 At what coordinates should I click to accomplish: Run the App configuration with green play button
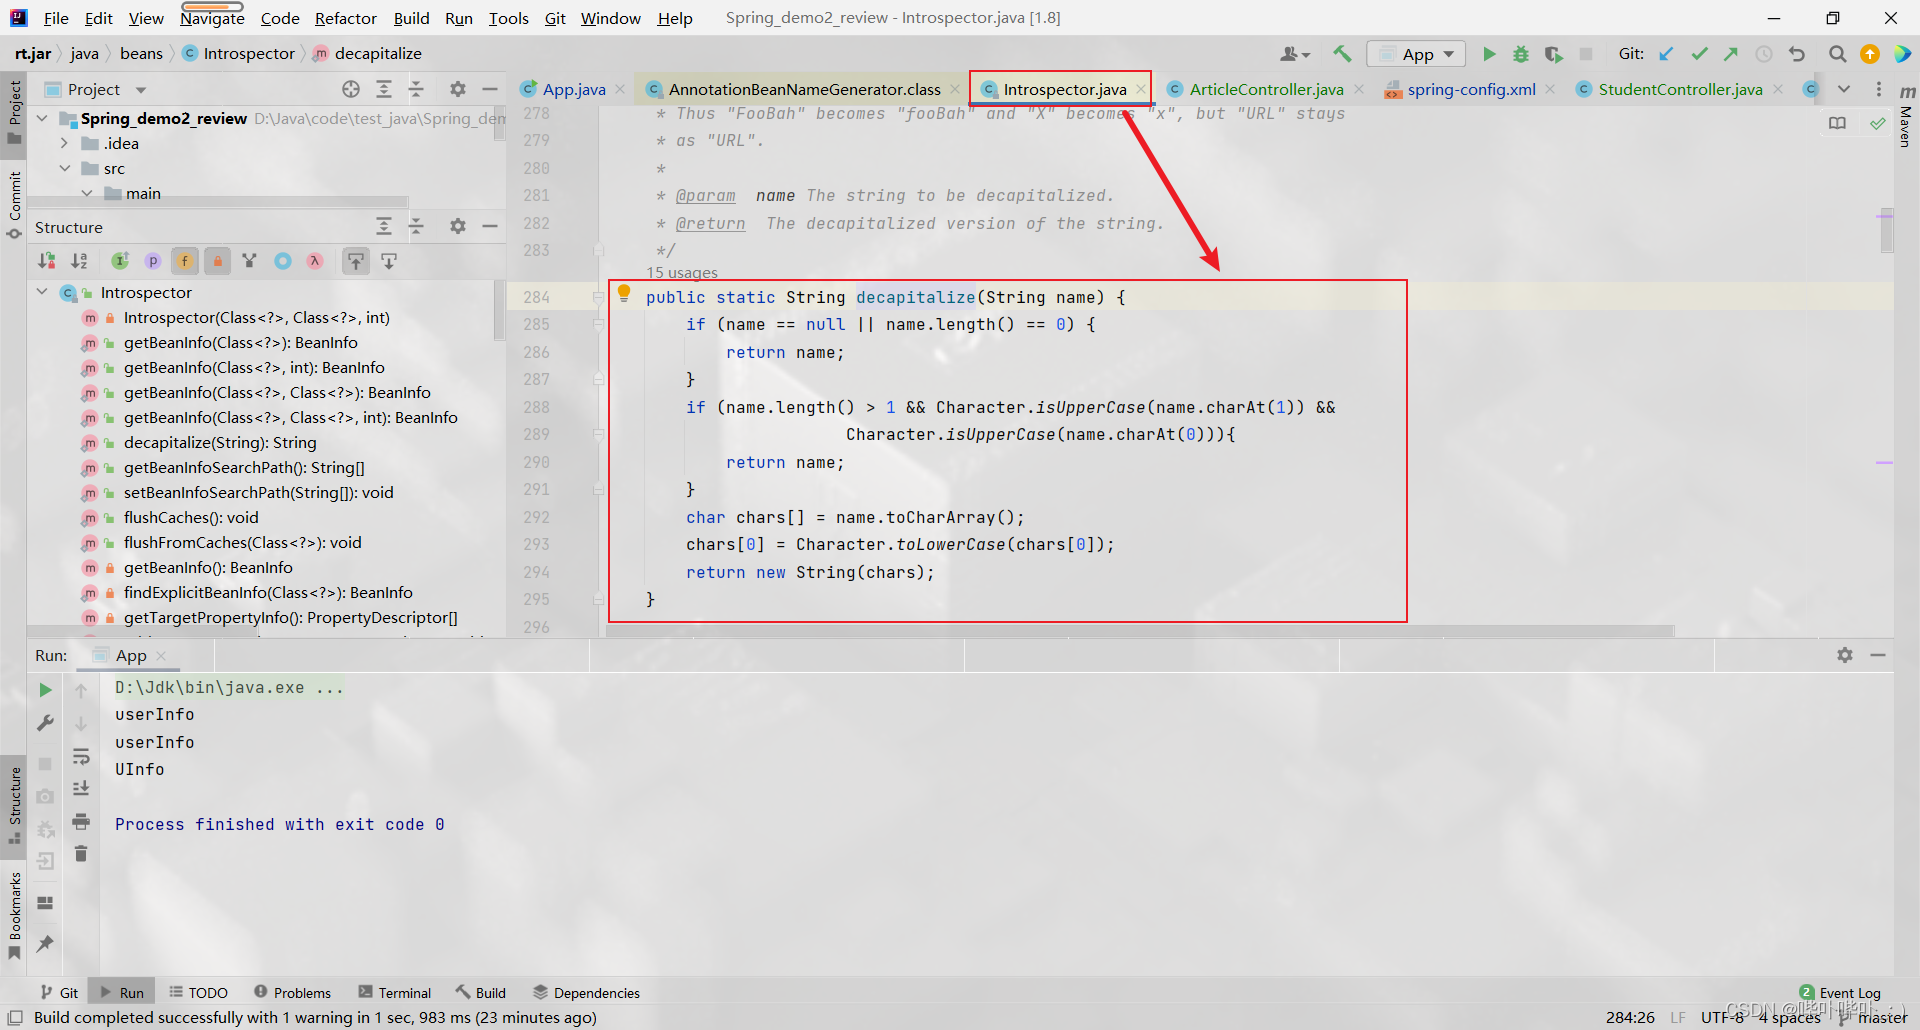coord(1489,54)
